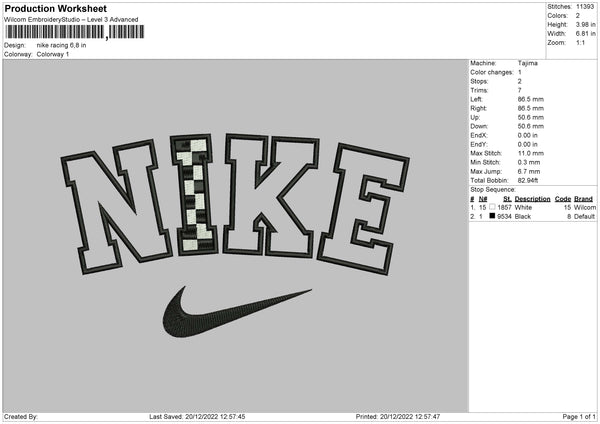
Task: Click the 'N#' column header
Action: [483, 199]
